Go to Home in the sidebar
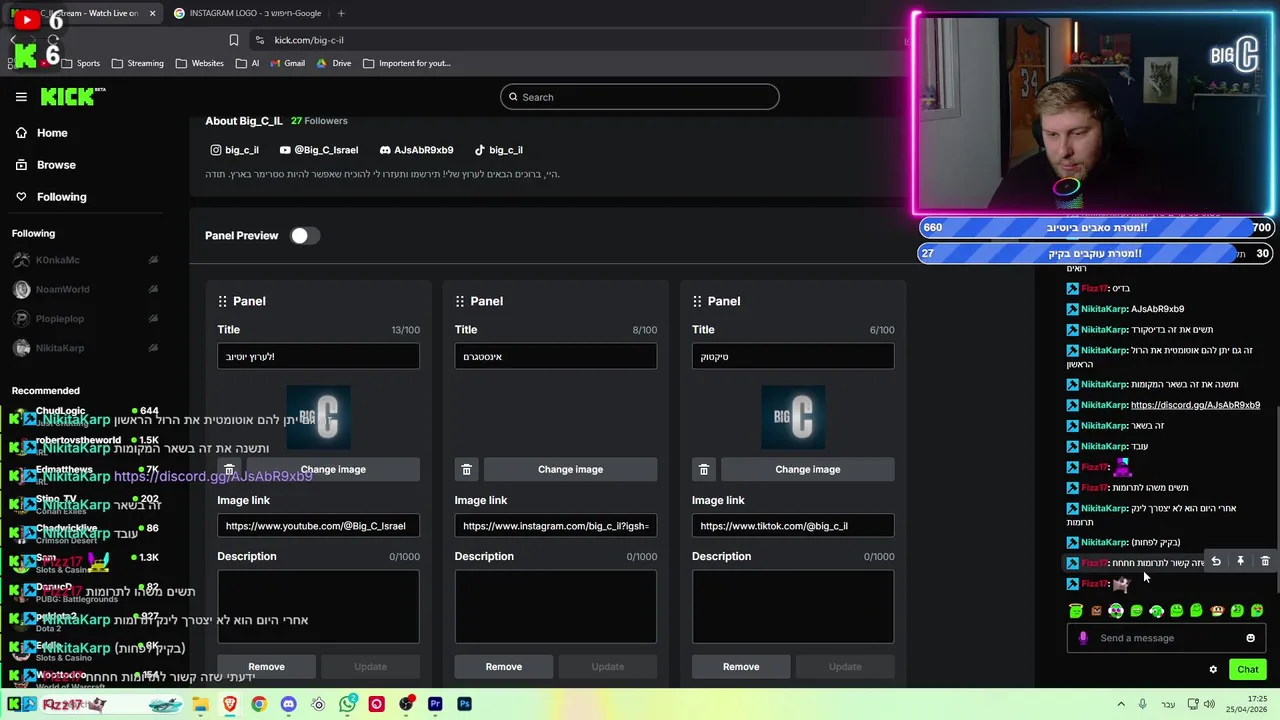 pyautogui.click(x=41, y=133)
